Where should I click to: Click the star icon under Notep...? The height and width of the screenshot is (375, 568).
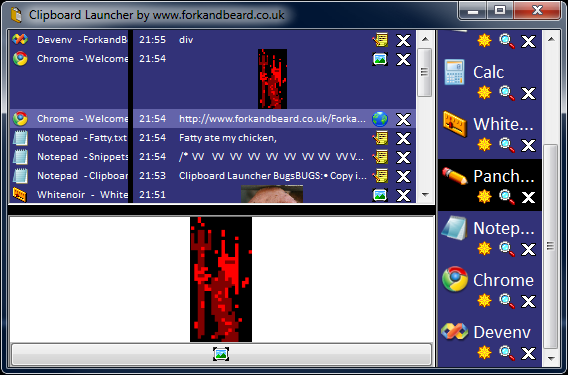click(x=484, y=249)
